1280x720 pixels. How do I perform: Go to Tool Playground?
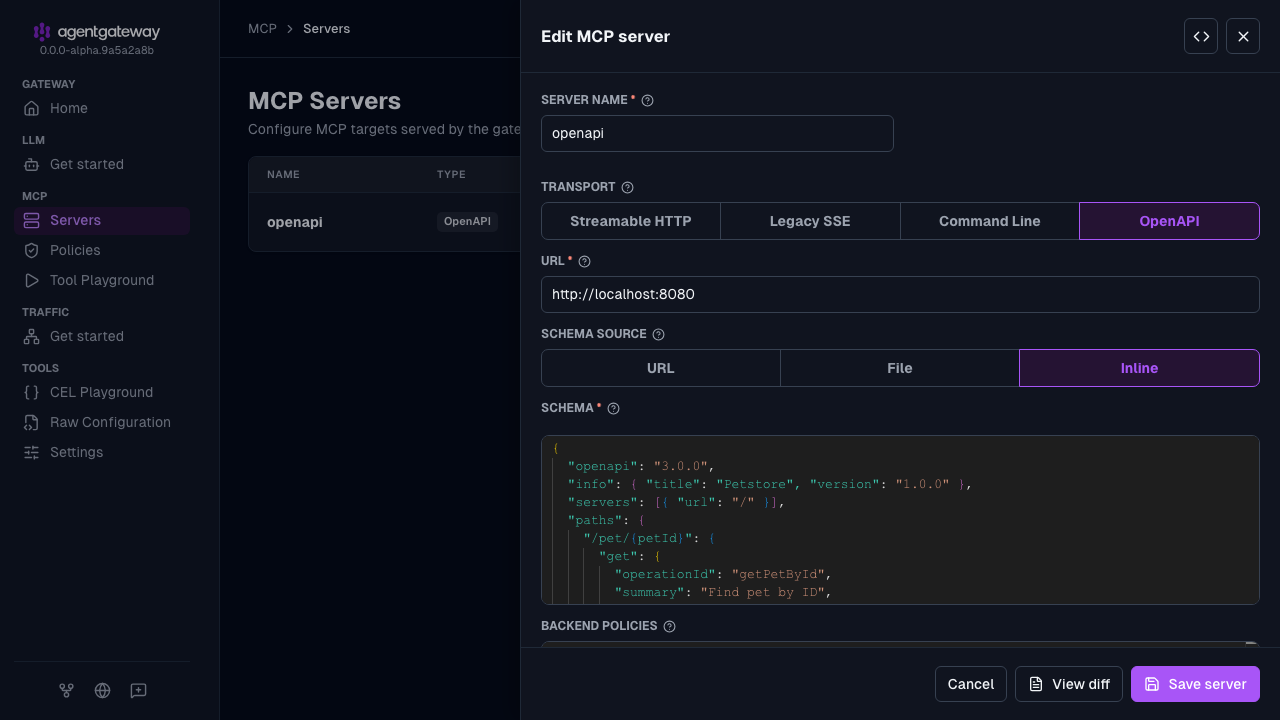[x=102, y=280]
